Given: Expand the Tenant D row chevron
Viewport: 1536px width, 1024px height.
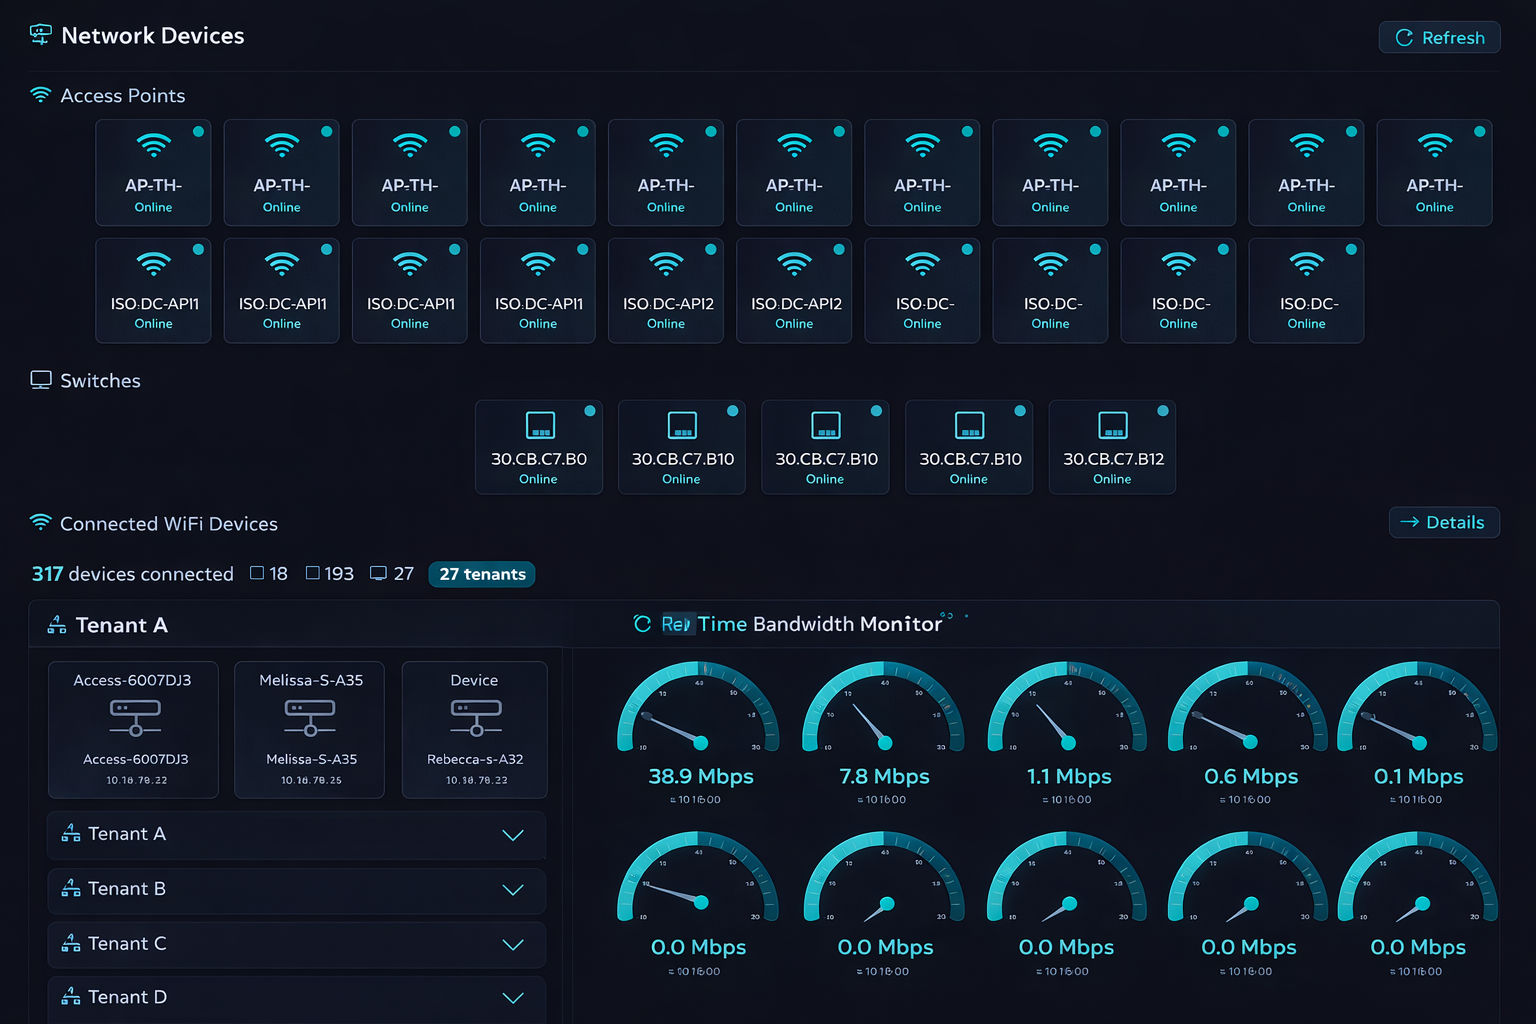Looking at the screenshot, I should tap(513, 998).
